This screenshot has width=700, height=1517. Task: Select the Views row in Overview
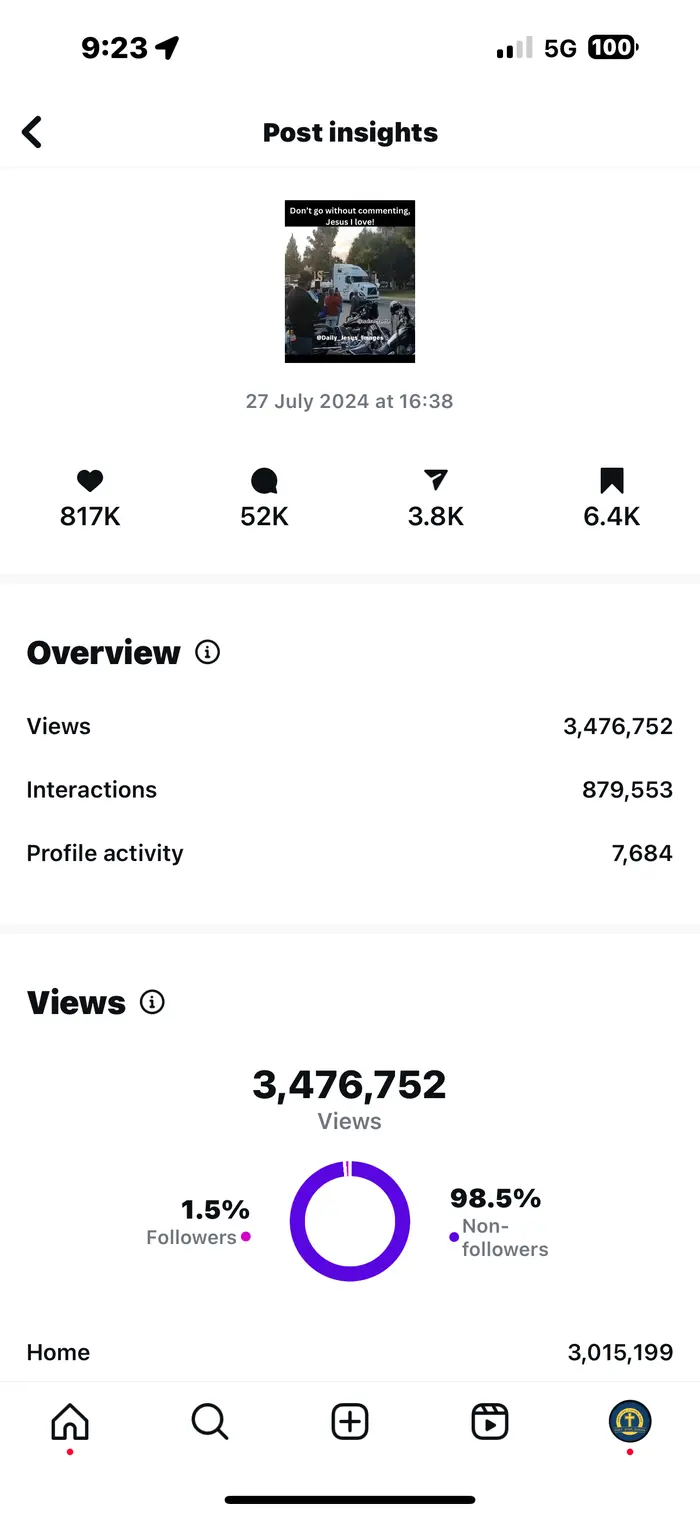click(350, 726)
